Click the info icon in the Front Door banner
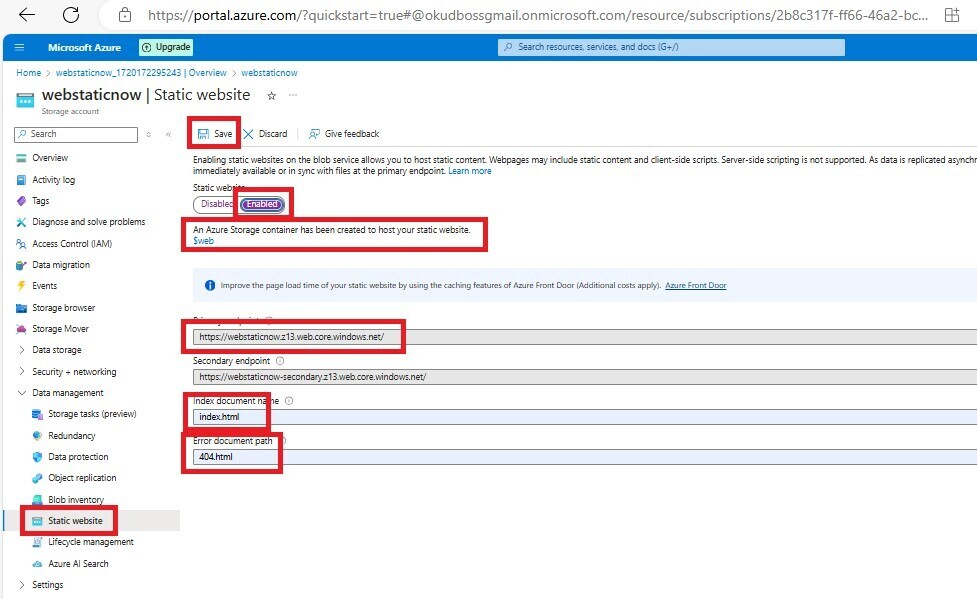The width and height of the screenshot is (977, 599). tap(210, 285)
